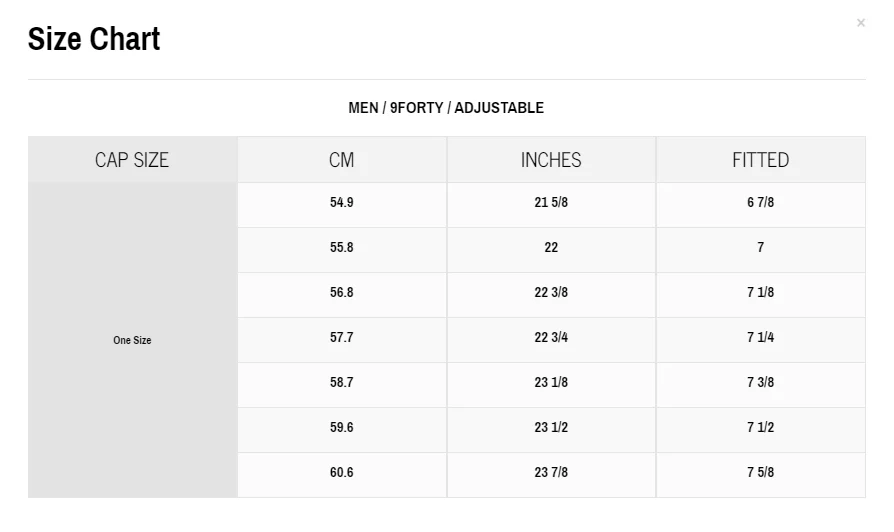This screenshot has width=894, height=532.
Task: Click the One Size cell
Action: (132, 340)
